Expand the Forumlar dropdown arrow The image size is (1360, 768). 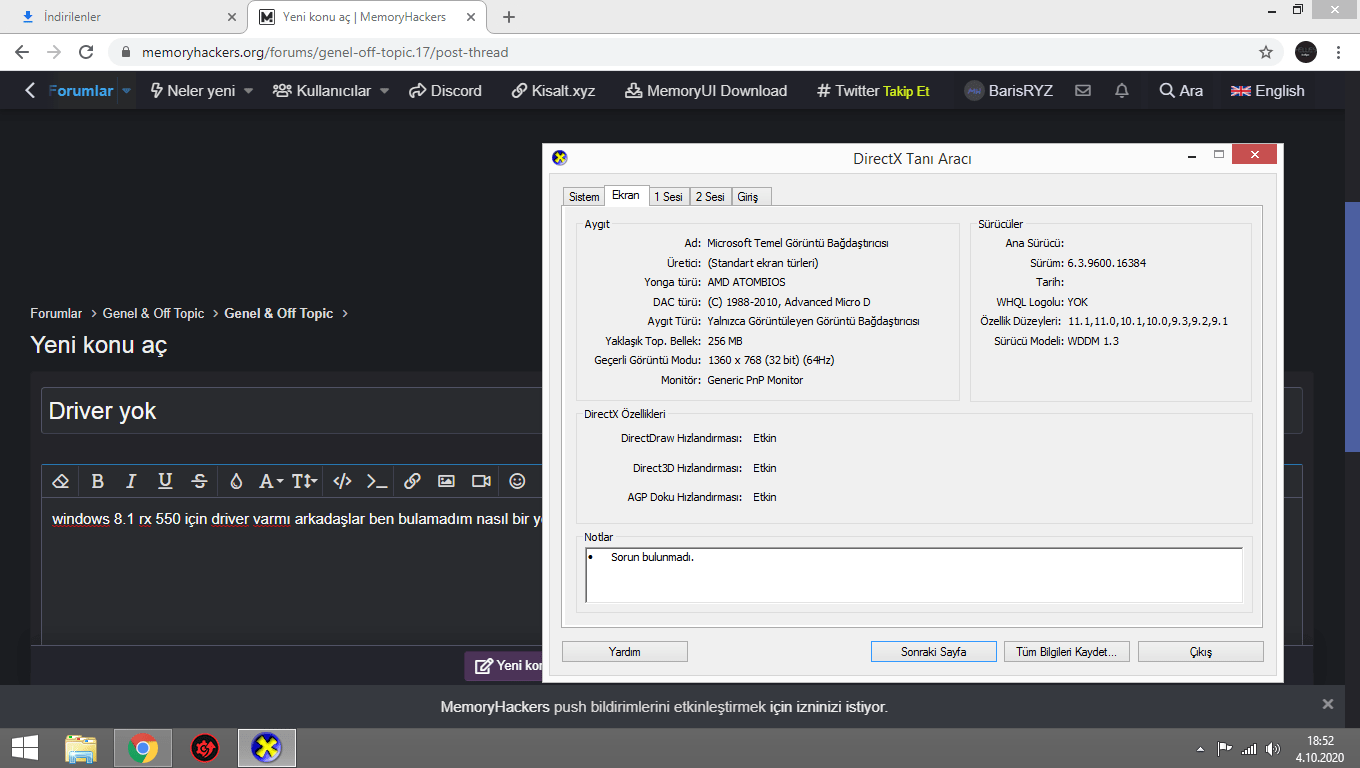click(127, 91)
